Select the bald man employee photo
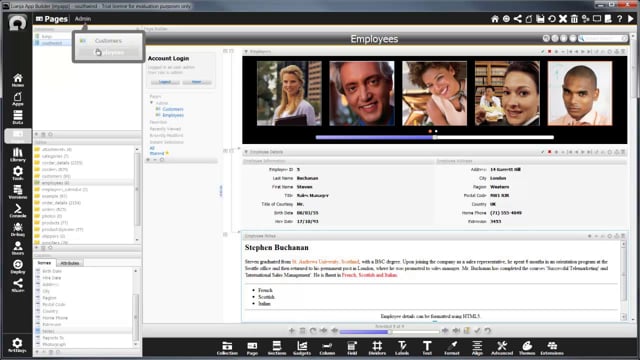Image resolution: width=640 pixels, height=360 pixels. click(x=580, y=93)
